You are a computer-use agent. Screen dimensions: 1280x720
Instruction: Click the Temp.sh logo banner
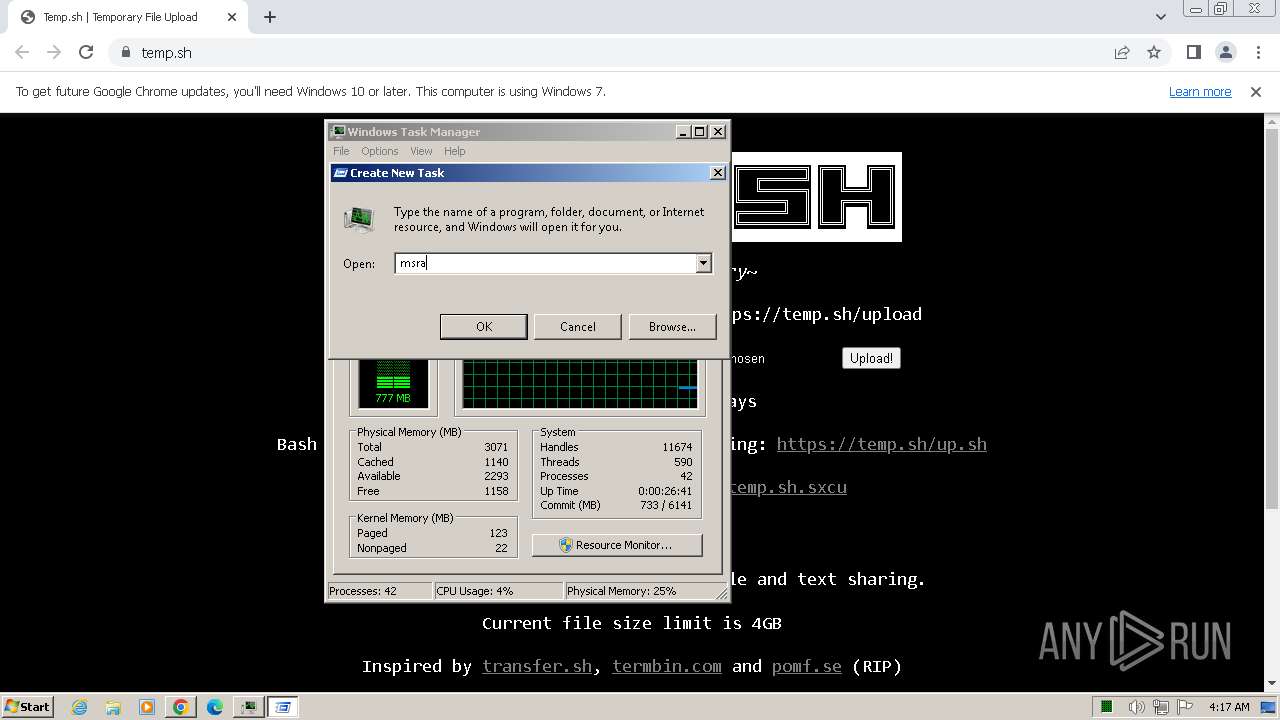816,197
